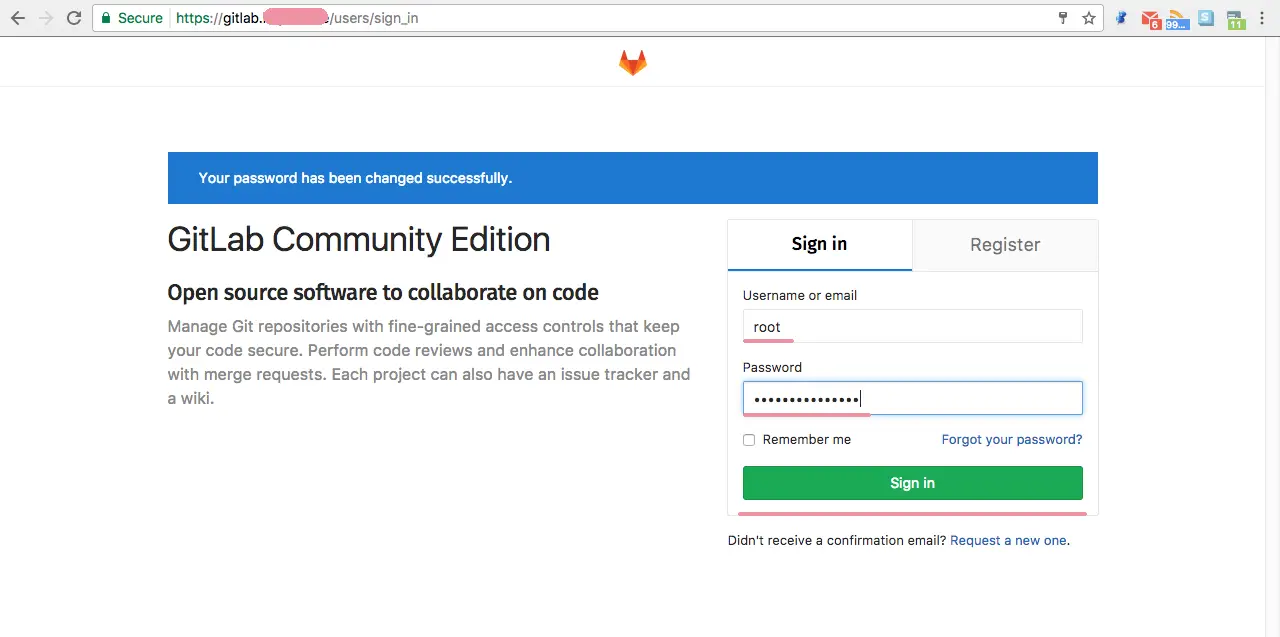This screenshot has height=637, width=1280.
Task: Click the blue S extension icon
Action: tap(1206, 18)
